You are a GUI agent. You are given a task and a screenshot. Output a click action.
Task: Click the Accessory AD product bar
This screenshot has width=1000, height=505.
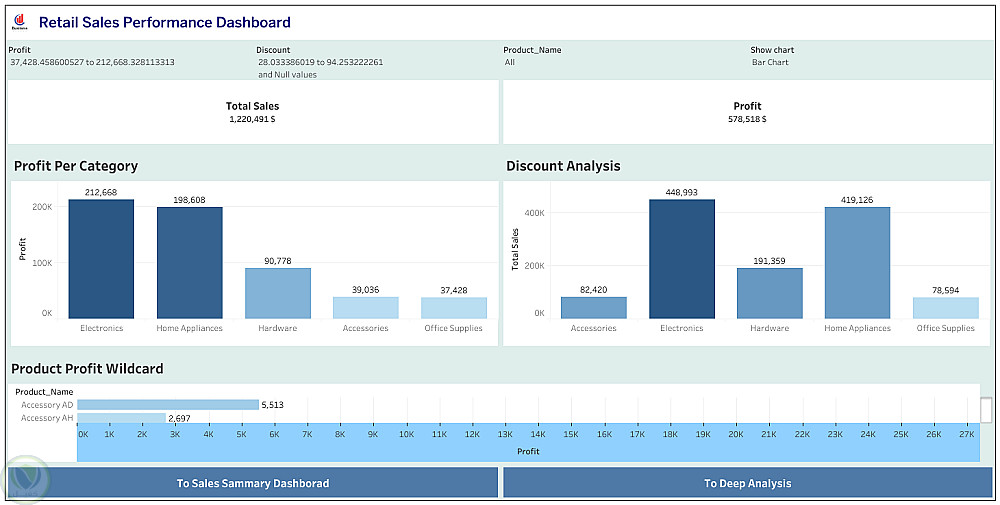point(167,405)
